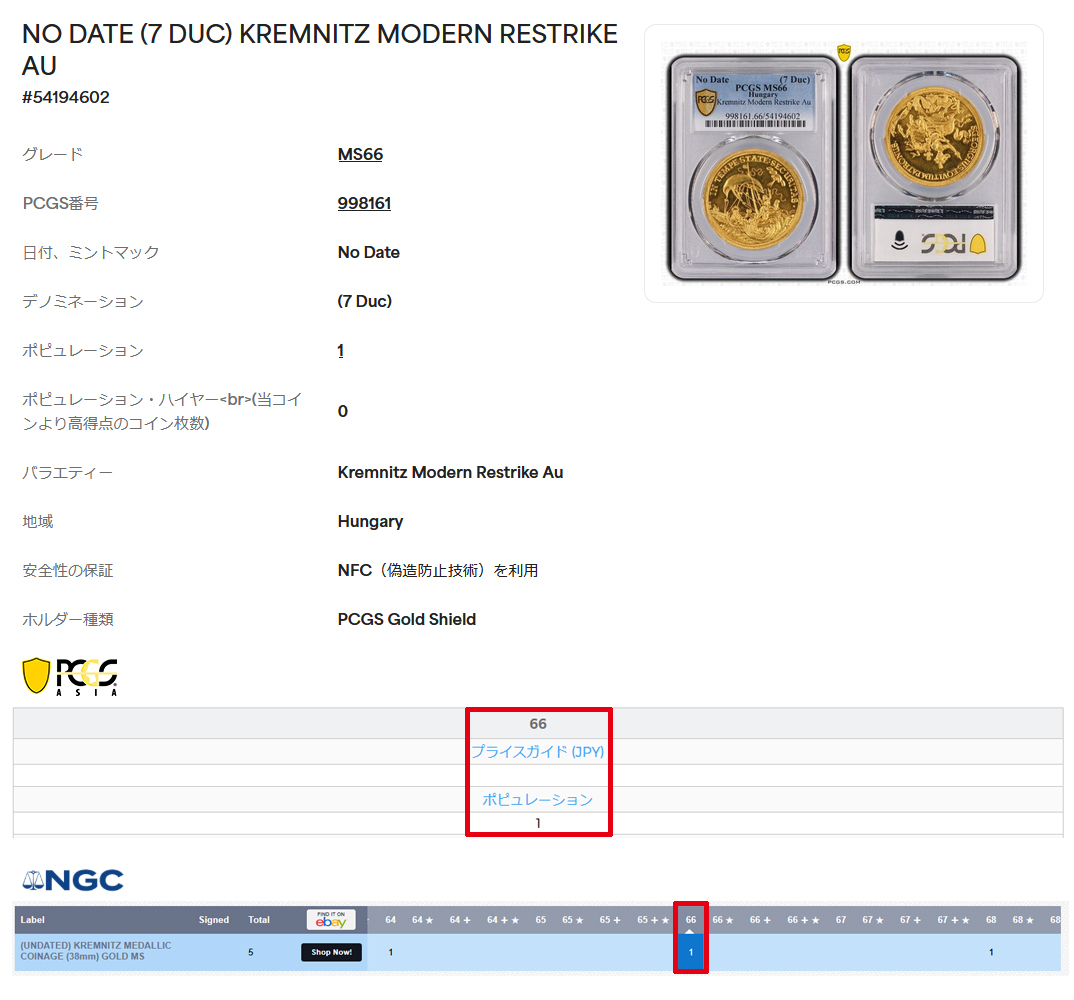1074x1000 pixels.
Task: Click the Find it on eBay logo
Action: pos(331,920)
